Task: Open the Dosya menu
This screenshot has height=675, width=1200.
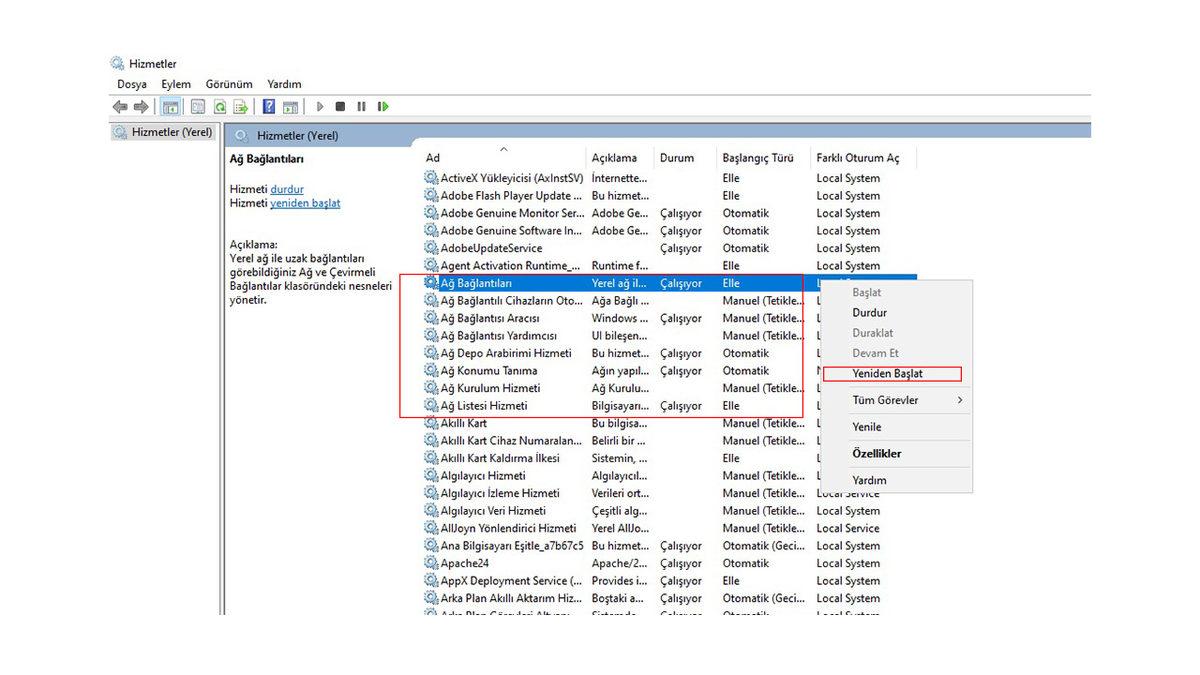Action: click(x=132, y=84)
